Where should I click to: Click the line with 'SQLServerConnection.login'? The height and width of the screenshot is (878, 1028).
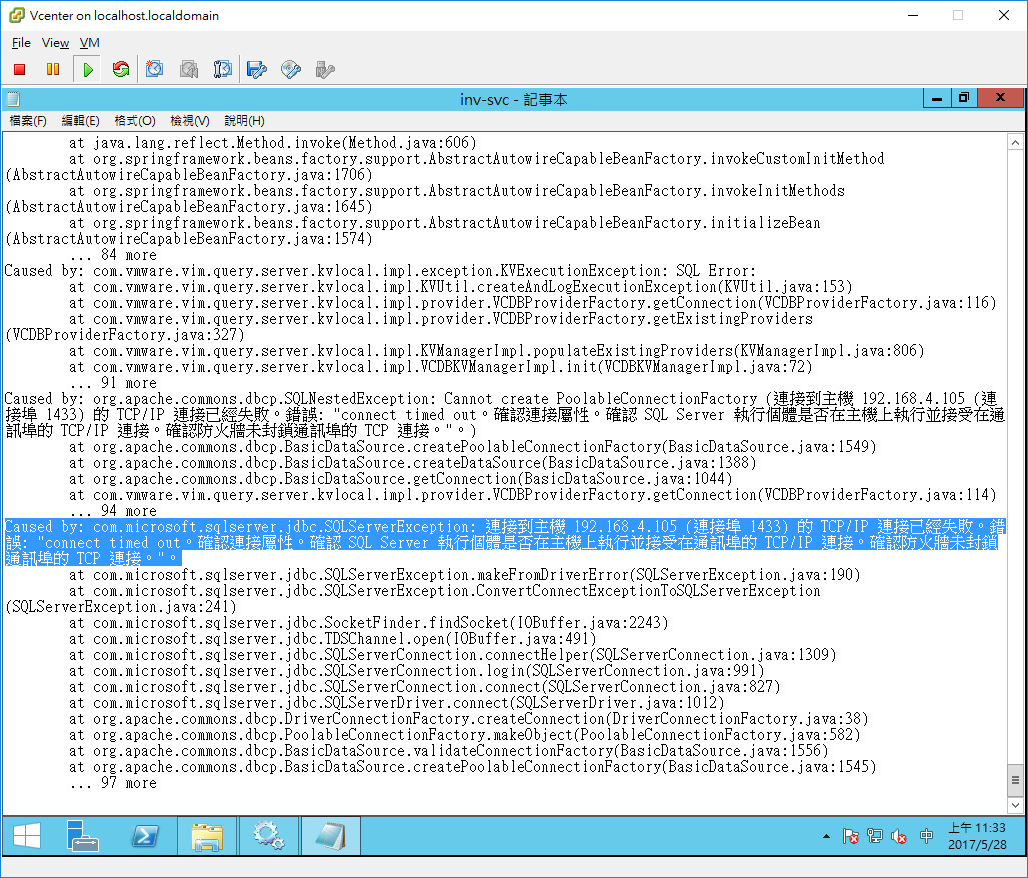416,671
